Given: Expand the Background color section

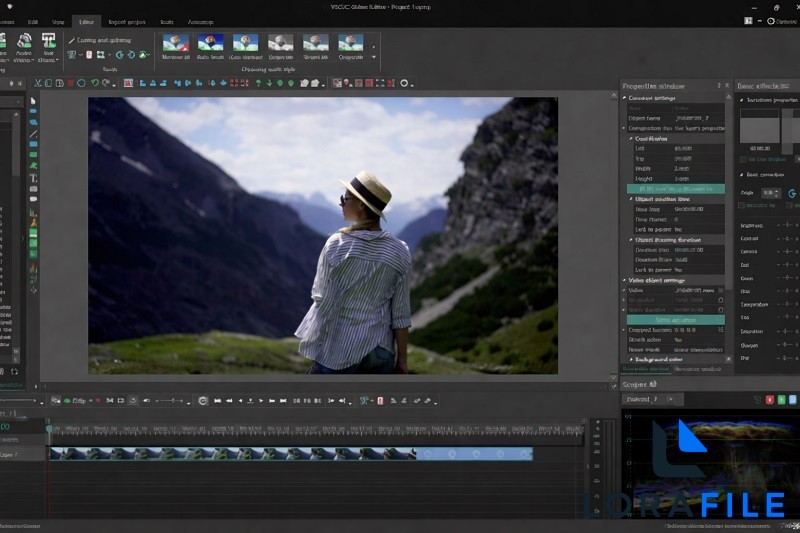Looking at the screenshot, I should (631, 360).
